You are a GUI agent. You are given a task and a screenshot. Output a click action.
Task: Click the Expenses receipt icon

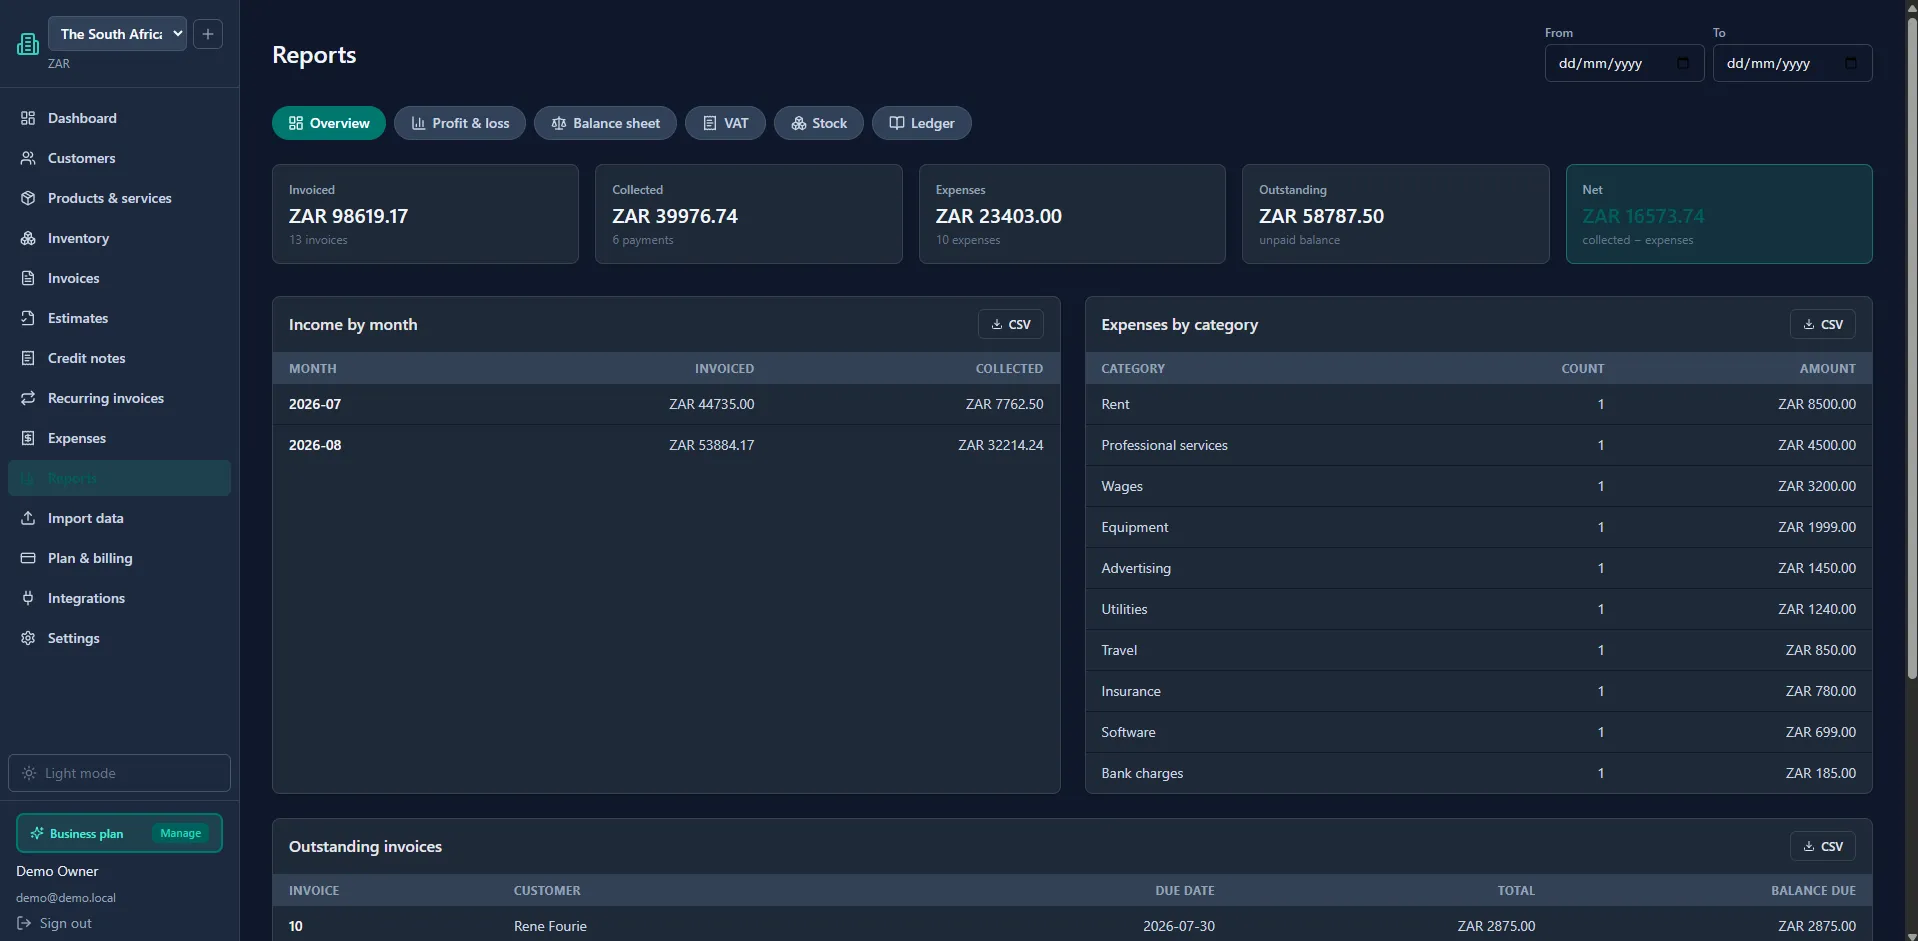tap(28, 438)
